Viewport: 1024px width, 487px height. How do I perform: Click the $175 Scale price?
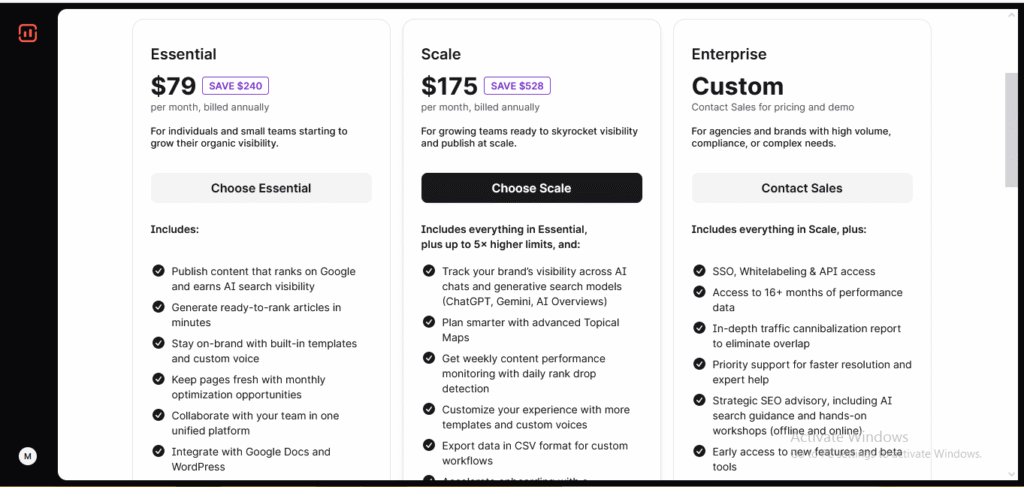pos(449,86)
